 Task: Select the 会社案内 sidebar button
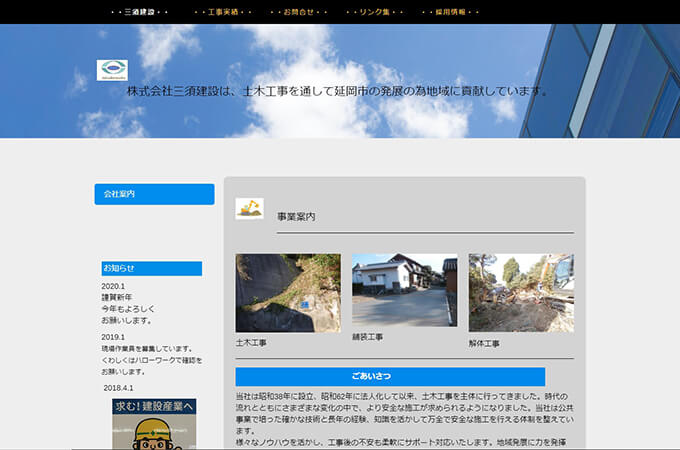154,194
